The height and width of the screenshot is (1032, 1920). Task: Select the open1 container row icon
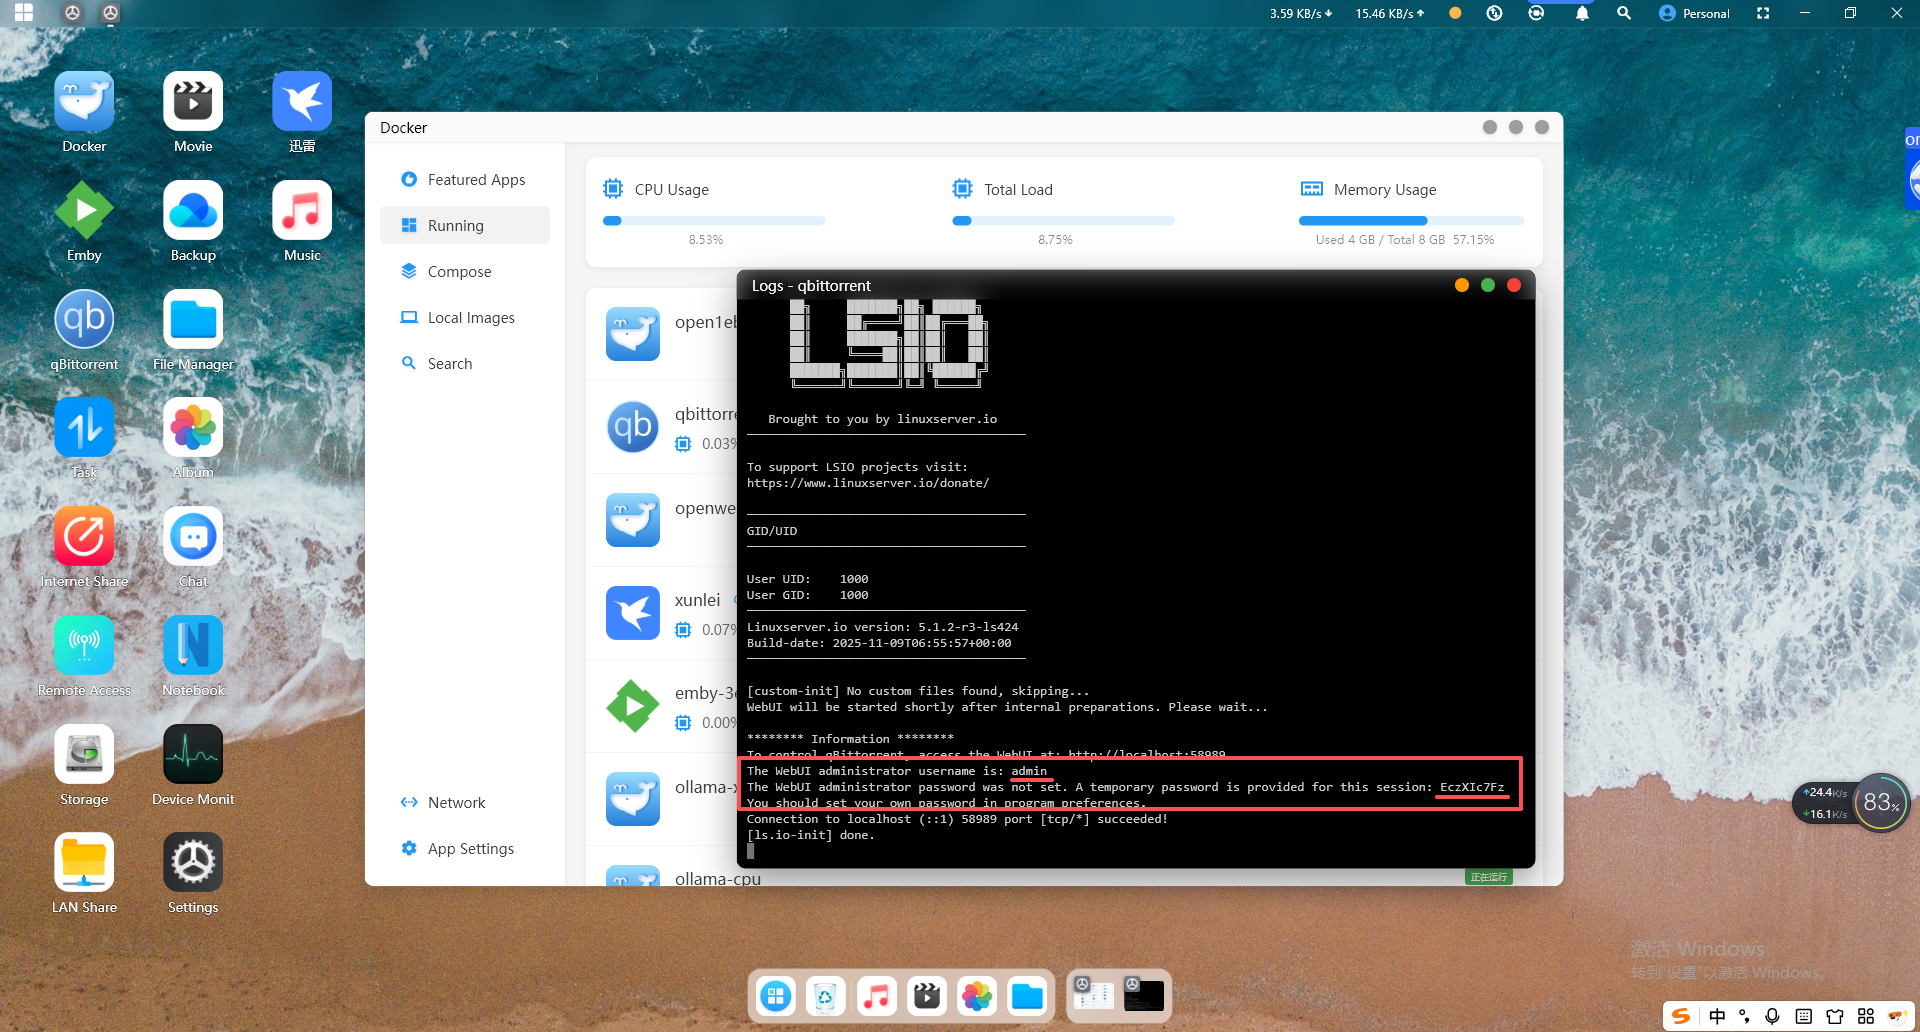[x=633, y=334]
